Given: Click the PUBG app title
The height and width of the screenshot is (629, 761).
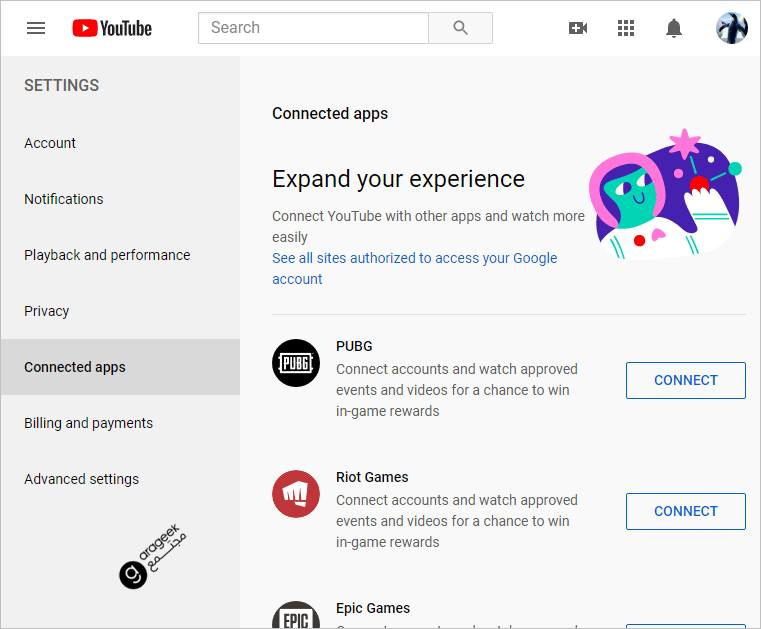Looking at the screenshot, I should point(354,346).
